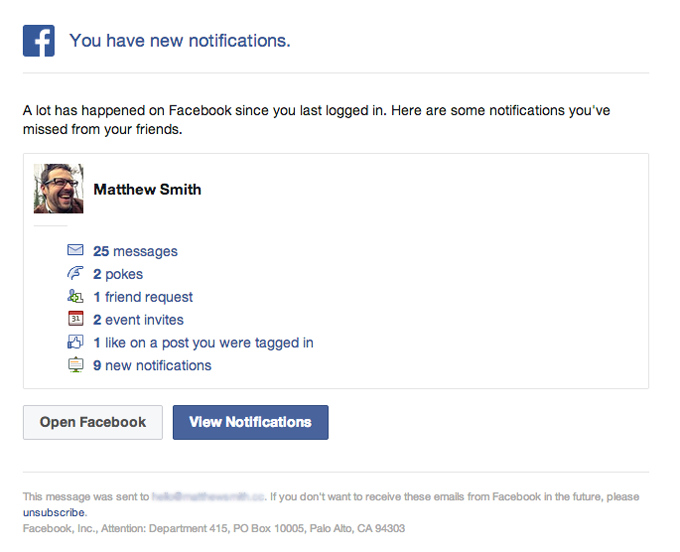The image size is (680, 552).
Task: Open the like on tagged post link
Action: tap(203, 343)
